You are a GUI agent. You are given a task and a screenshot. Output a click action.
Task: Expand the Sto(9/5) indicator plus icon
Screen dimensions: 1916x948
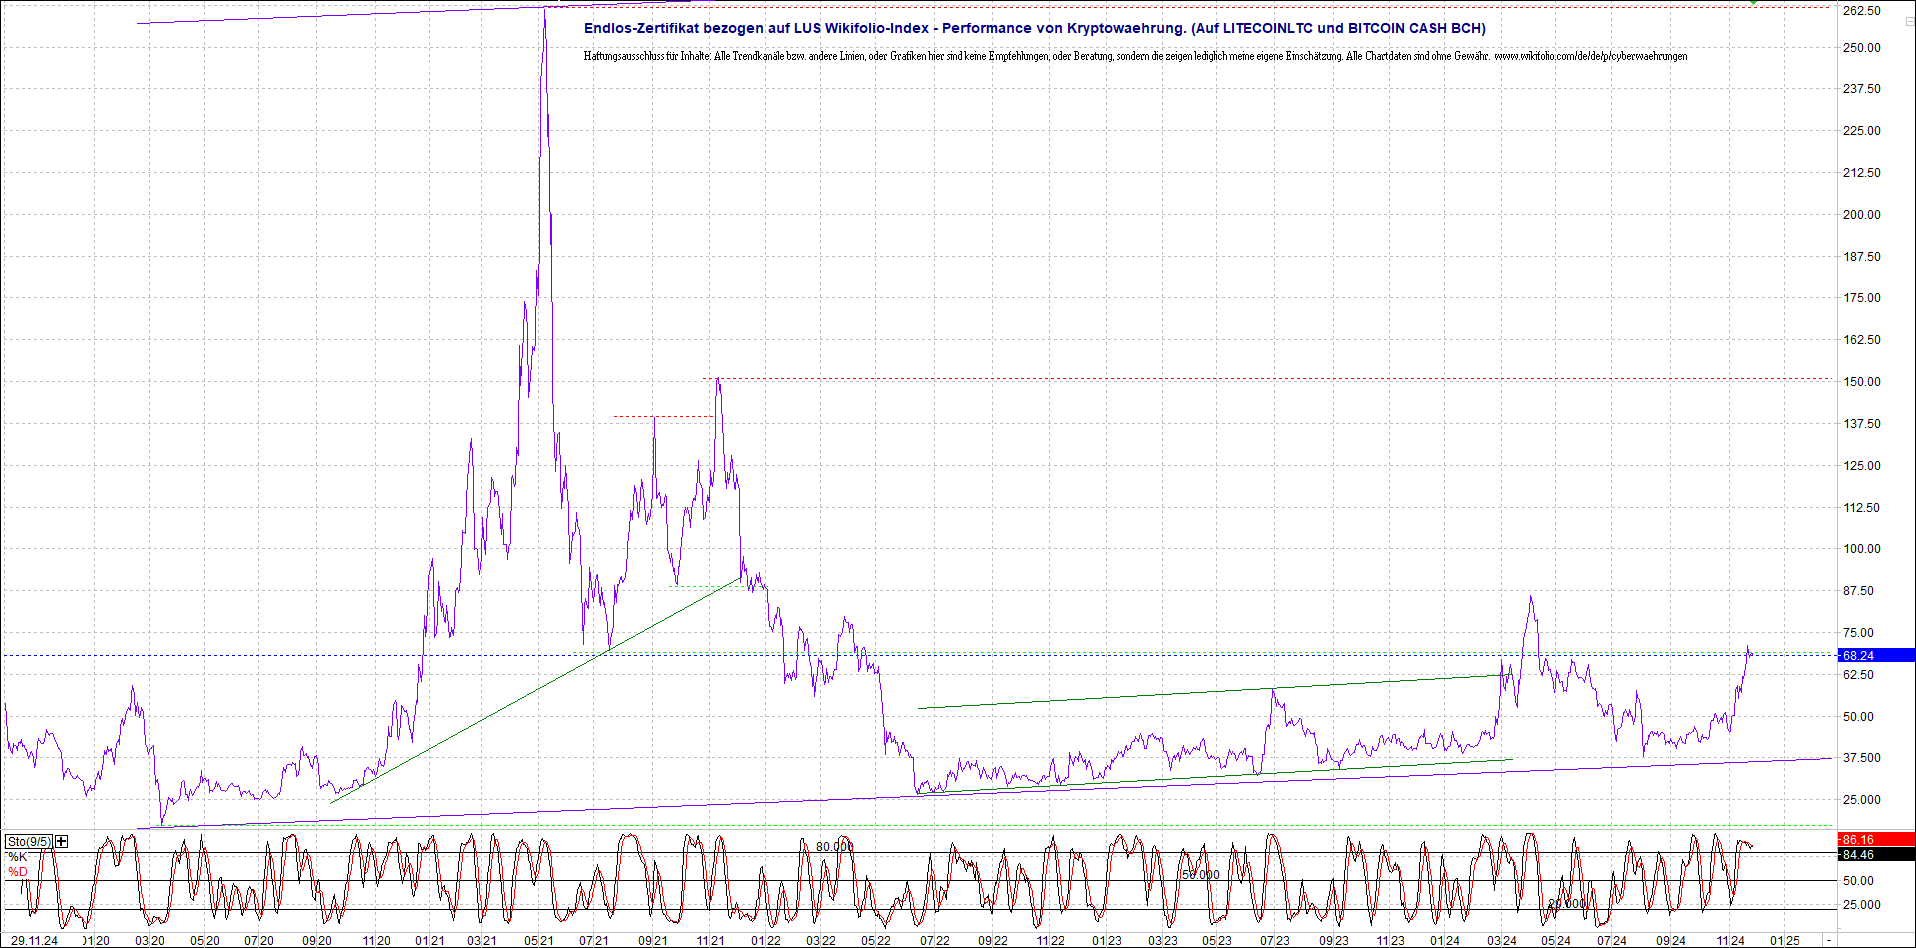62,841
